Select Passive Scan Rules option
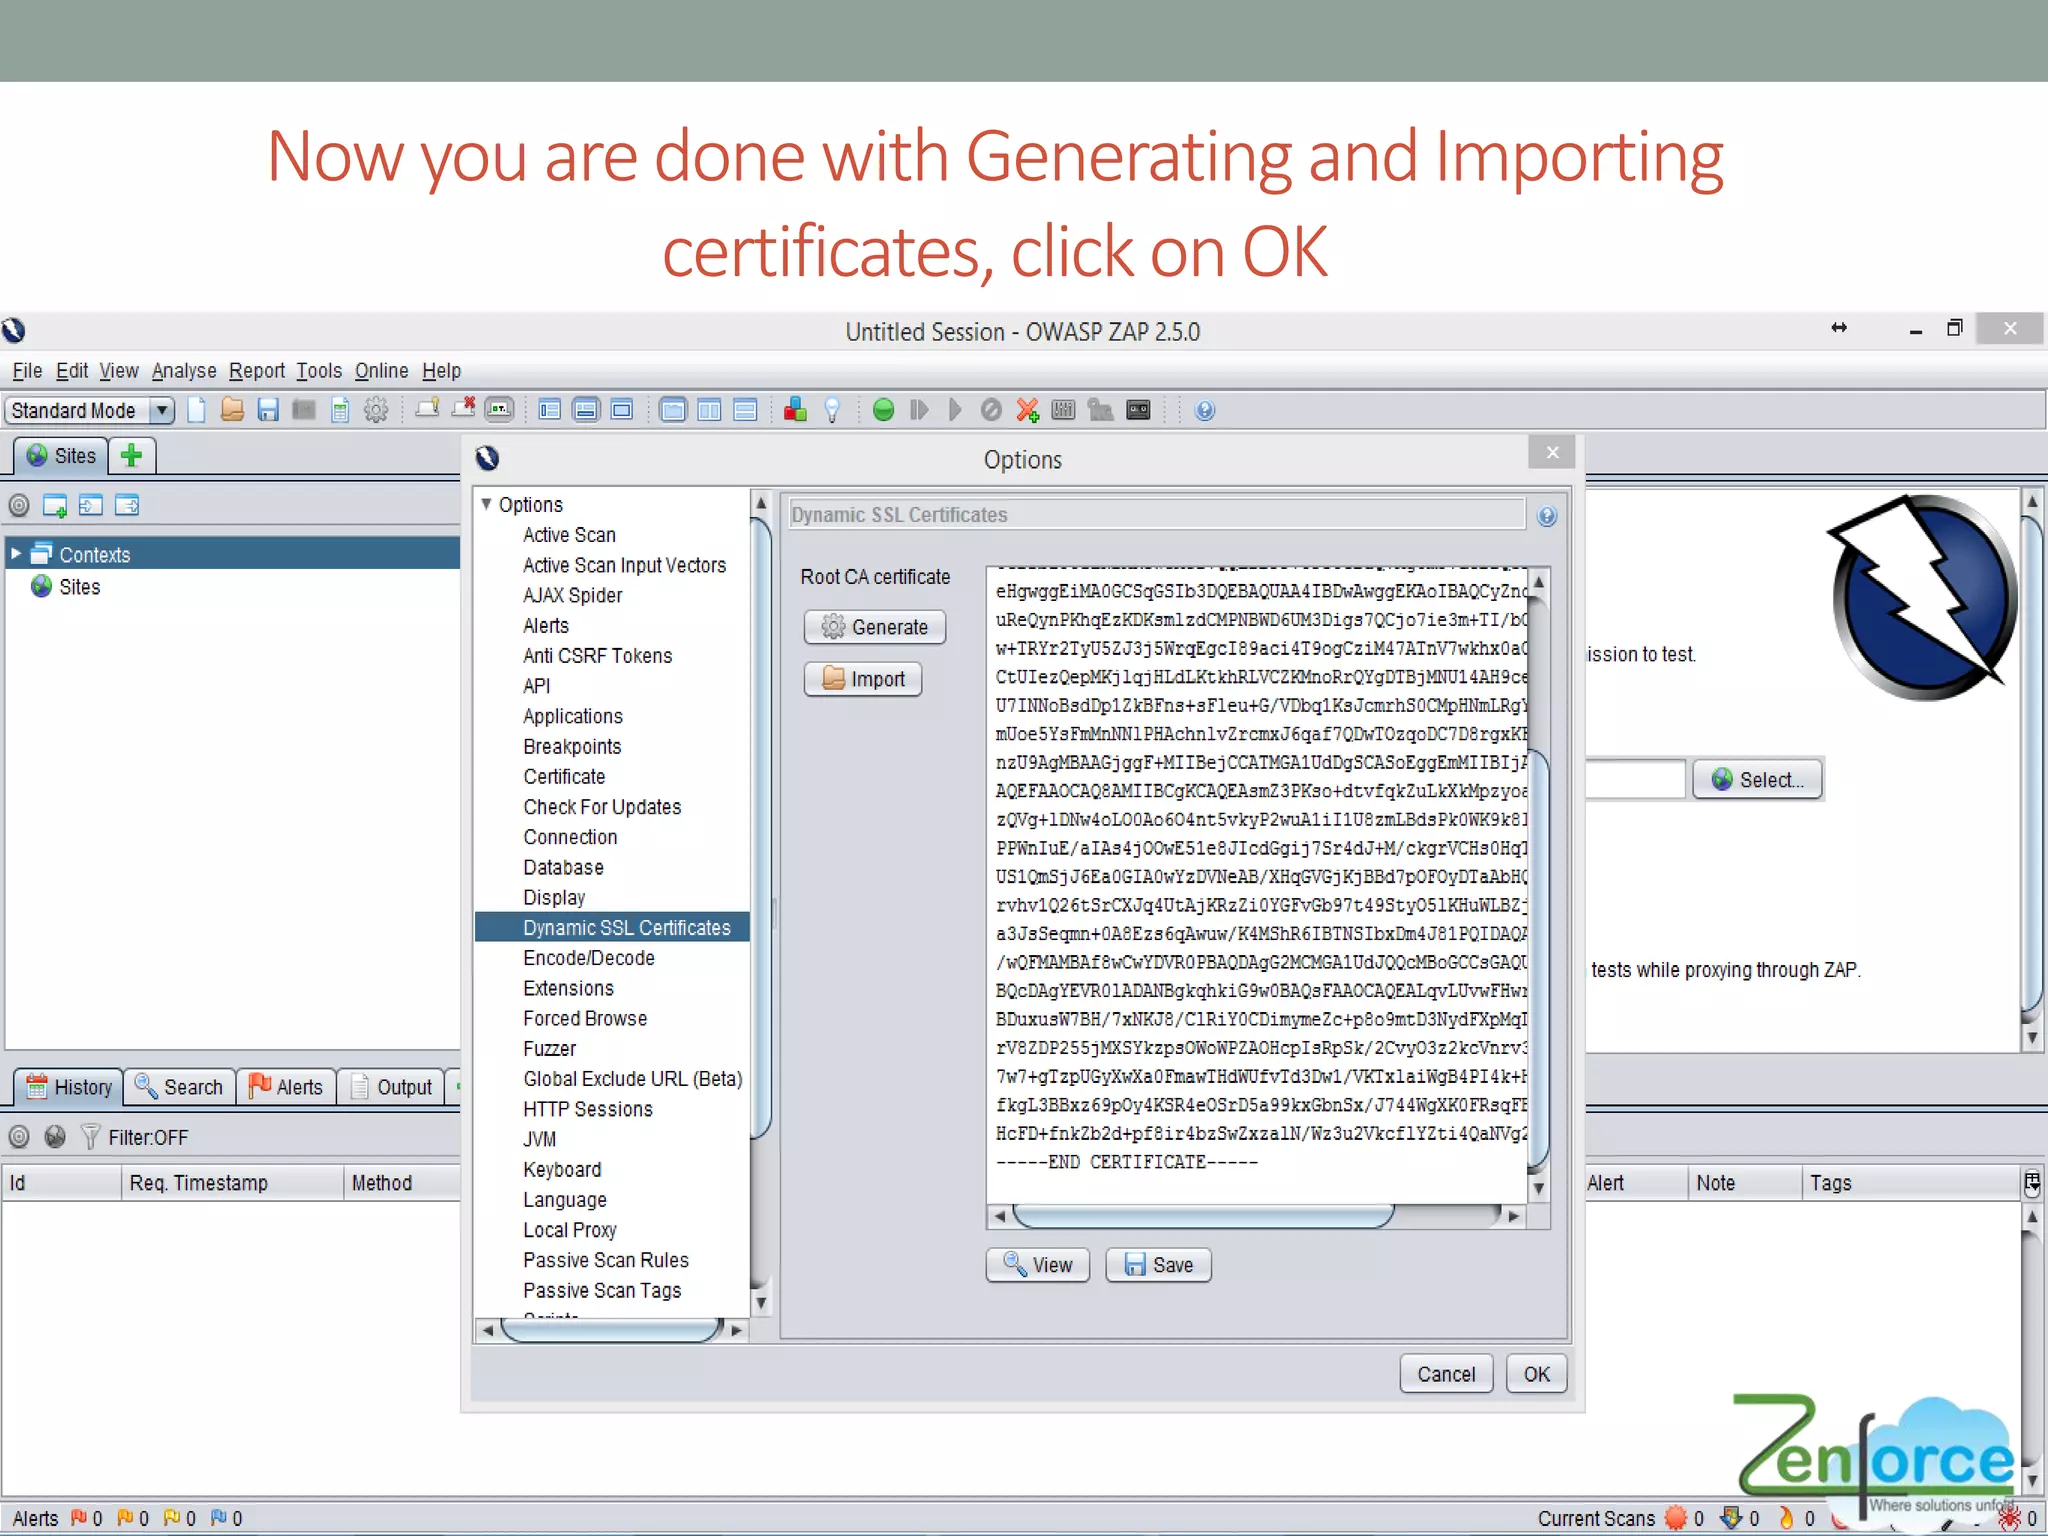The height and width of the screenshot is (1536, 2048). click(x=606, y=1260)
